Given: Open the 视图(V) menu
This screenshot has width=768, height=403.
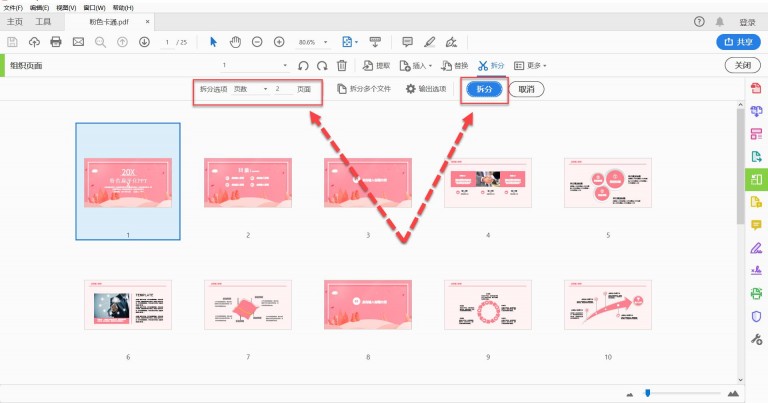Looking at the screenshot, I should (x=66, y=7).
